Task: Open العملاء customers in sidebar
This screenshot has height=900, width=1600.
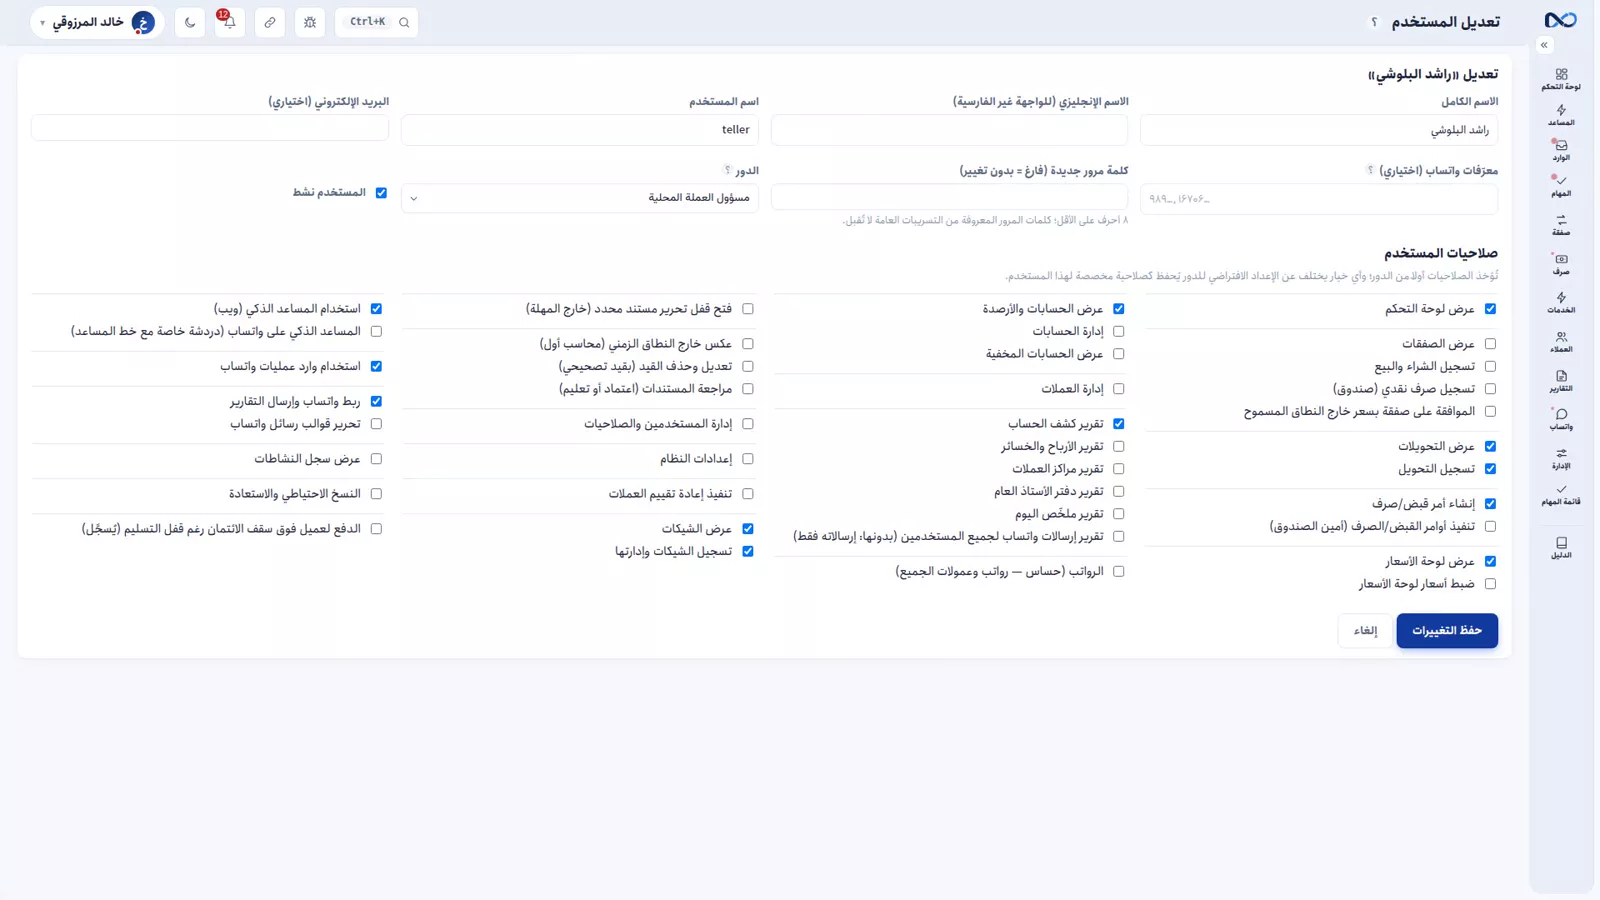Action: coord(1561,342)
